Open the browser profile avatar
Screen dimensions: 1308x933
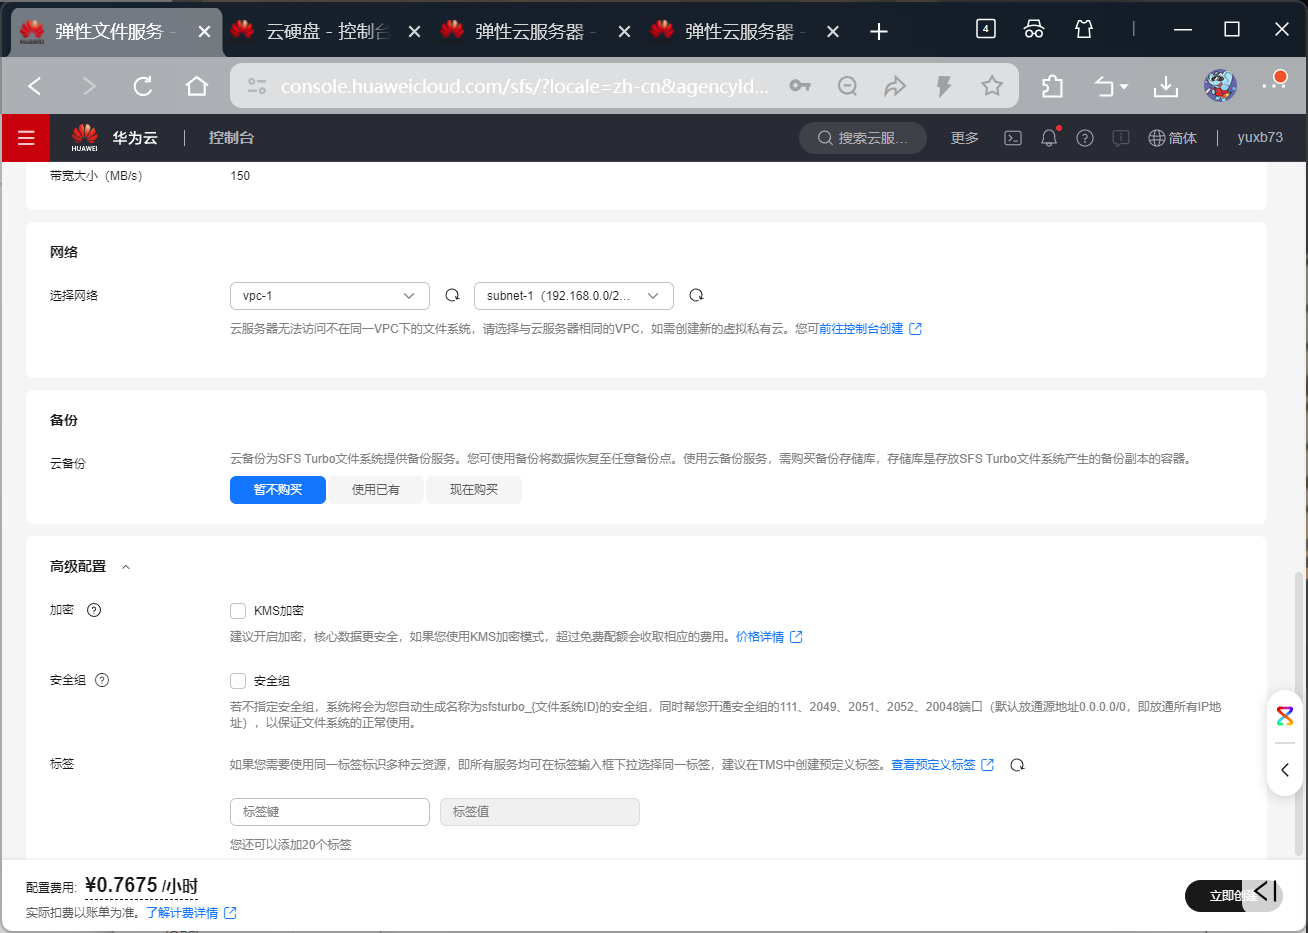point(1220,86)
